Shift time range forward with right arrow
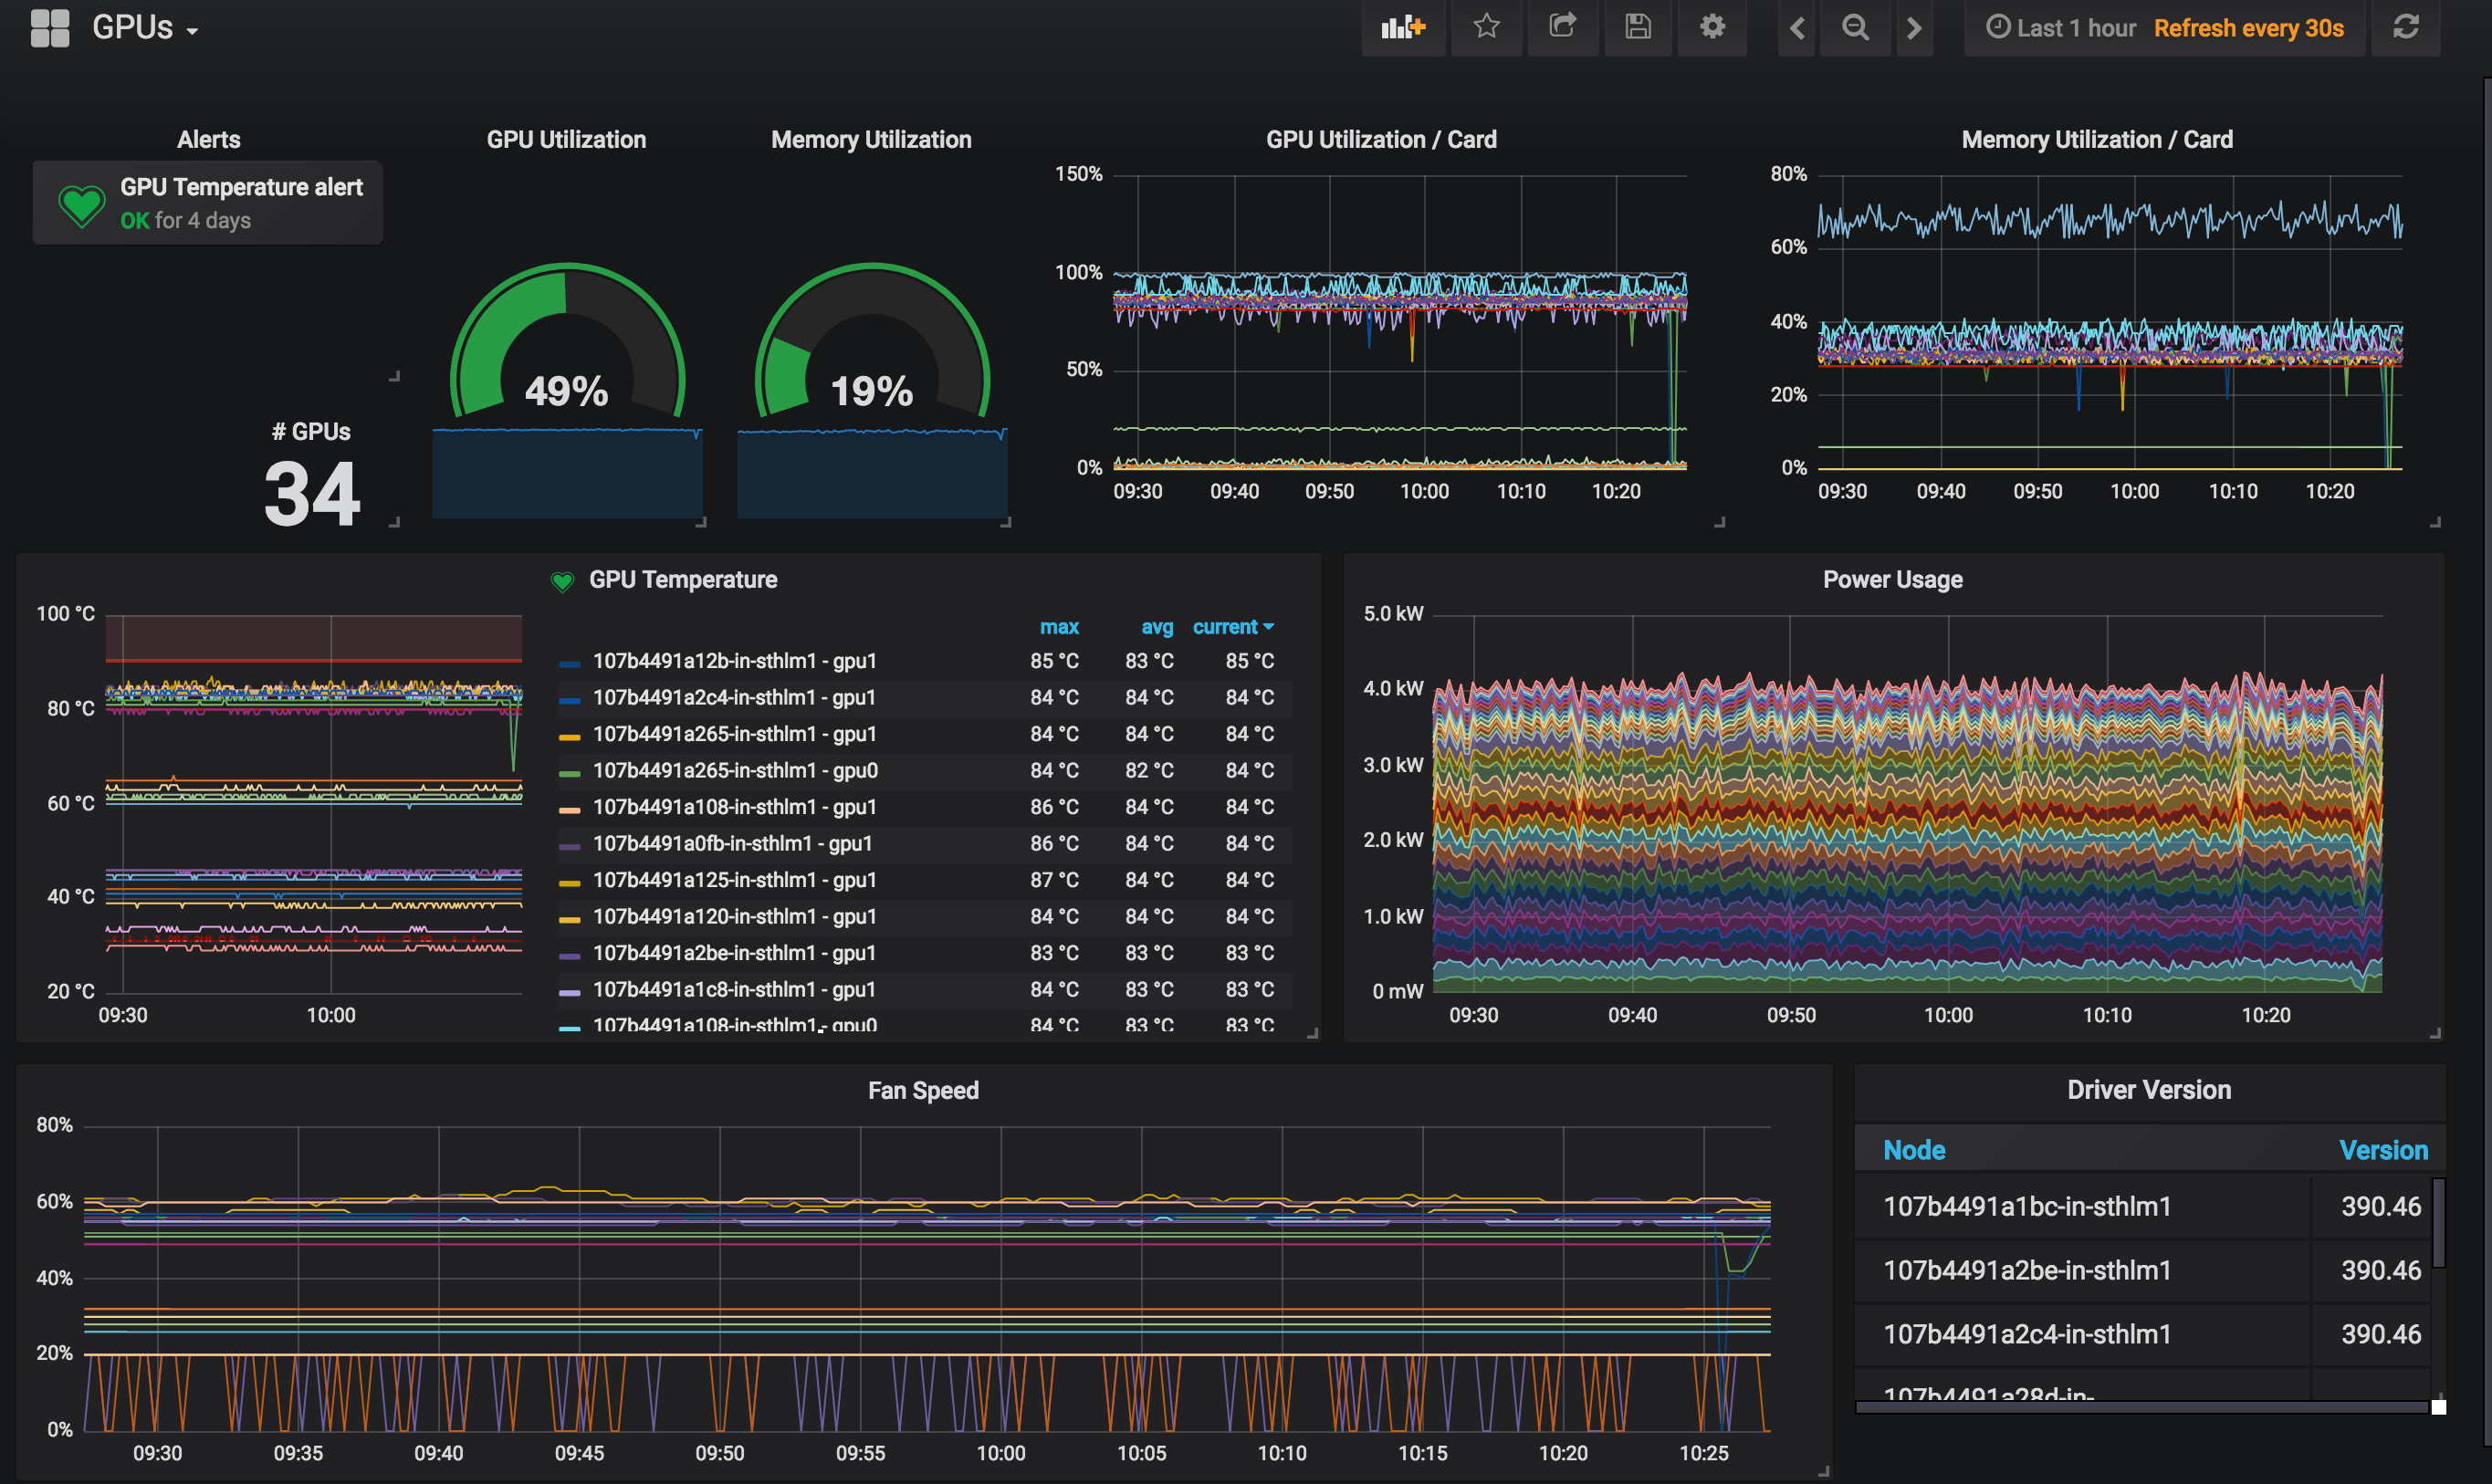Image resolution: width=2492 pixels, height=1484 pixels. coord(1914,28)
